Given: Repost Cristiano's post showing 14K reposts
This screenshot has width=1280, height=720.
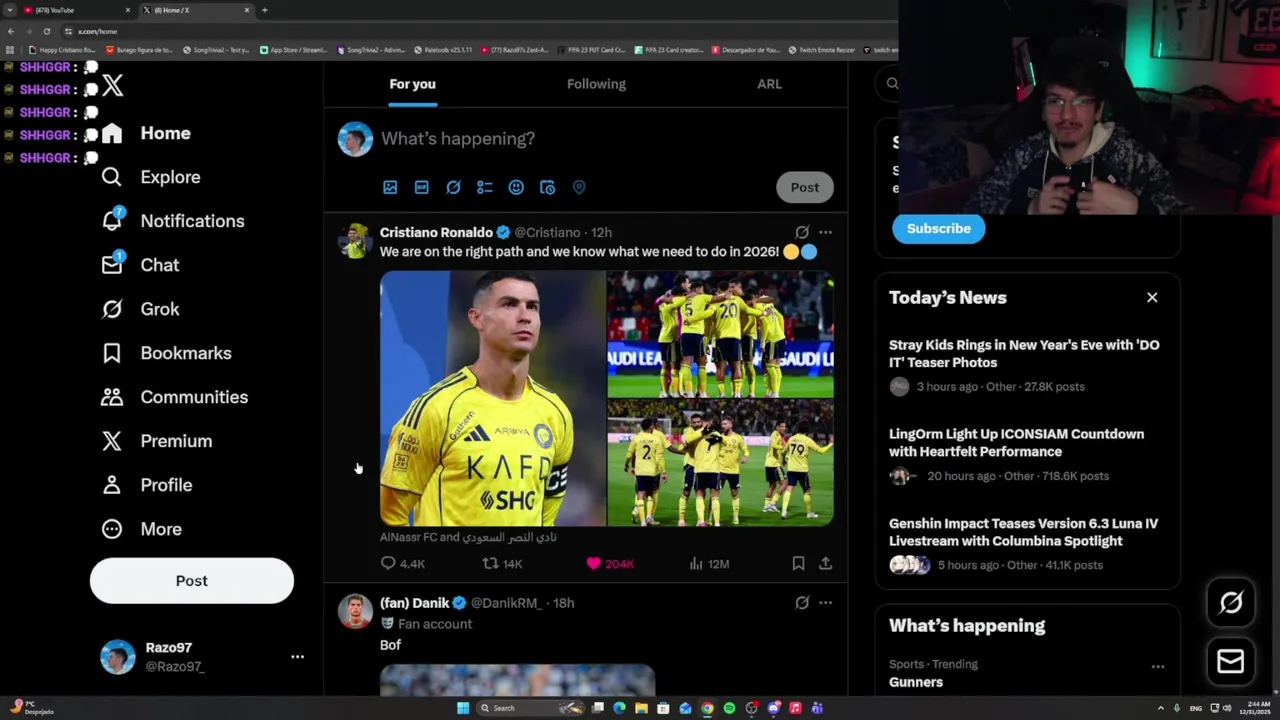Looking at the screenshot, I should pyautogui.click(x=503, y=564).
